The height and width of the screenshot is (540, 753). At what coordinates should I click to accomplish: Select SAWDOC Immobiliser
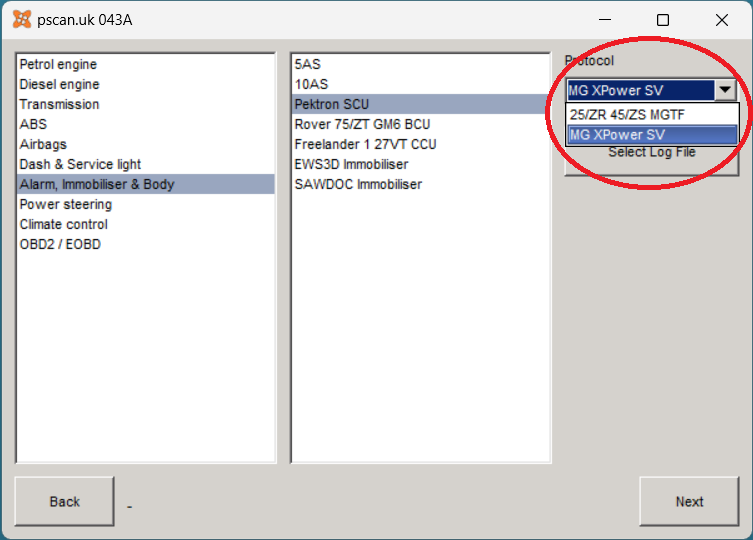point(420,184)
